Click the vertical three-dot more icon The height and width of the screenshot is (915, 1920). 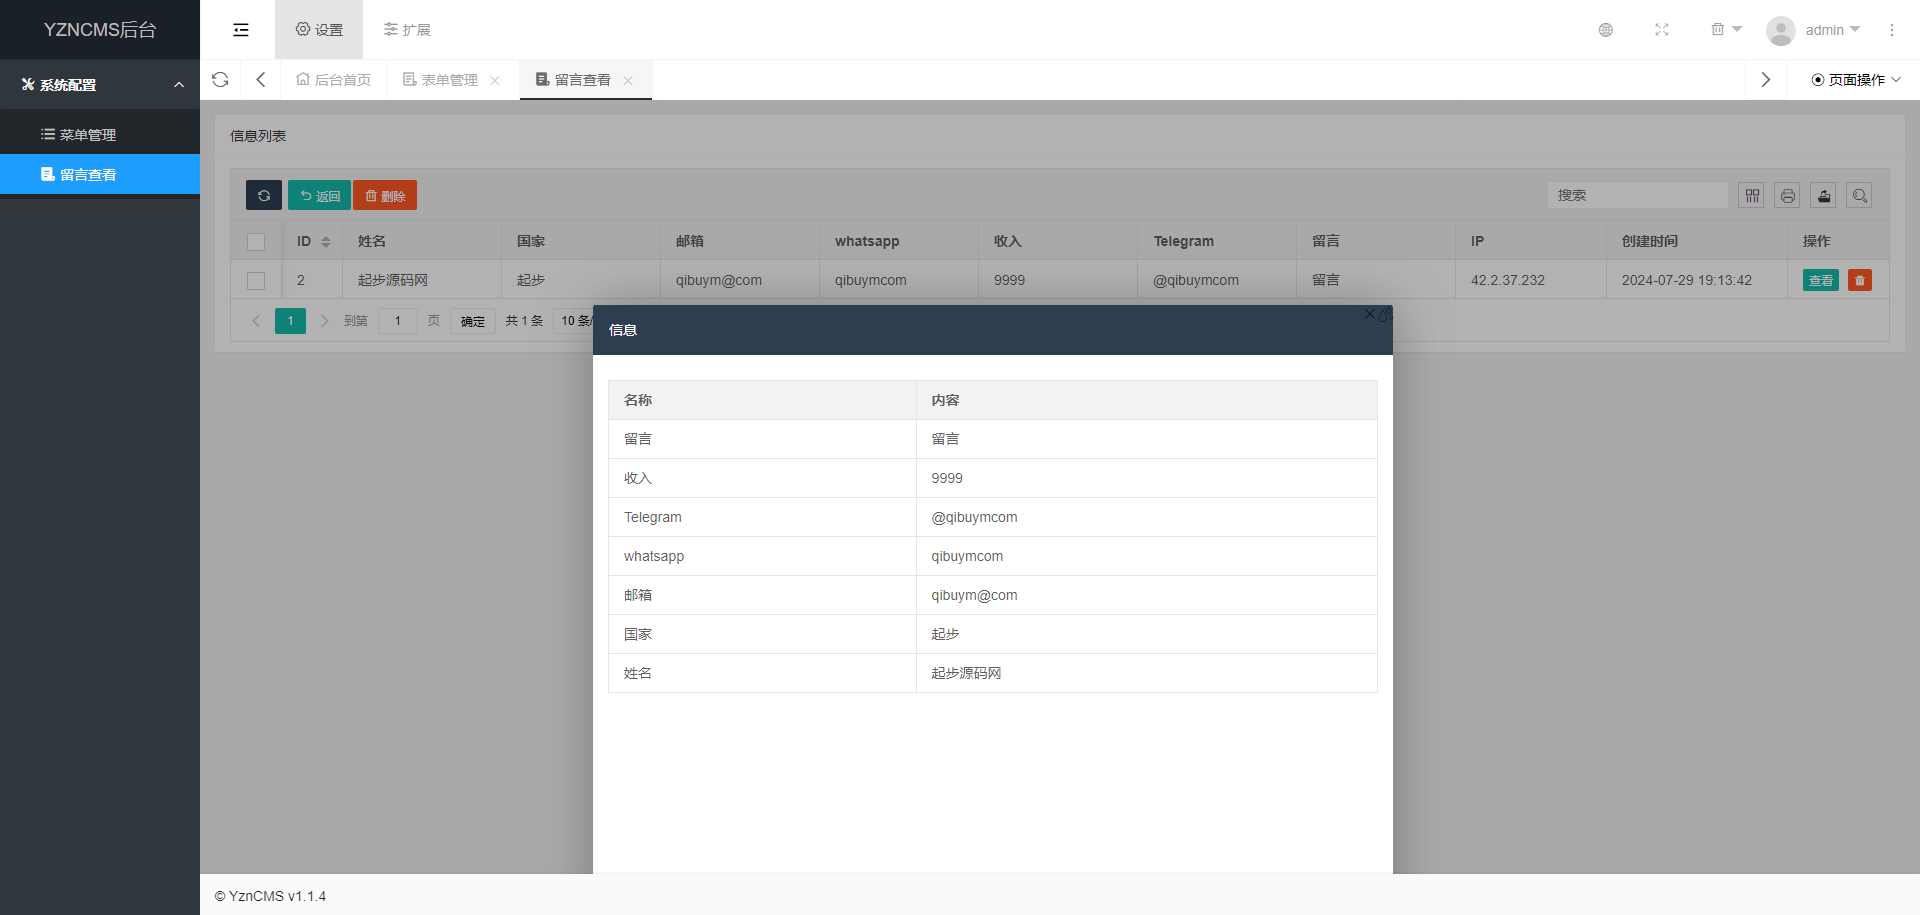coord(1892,30)
